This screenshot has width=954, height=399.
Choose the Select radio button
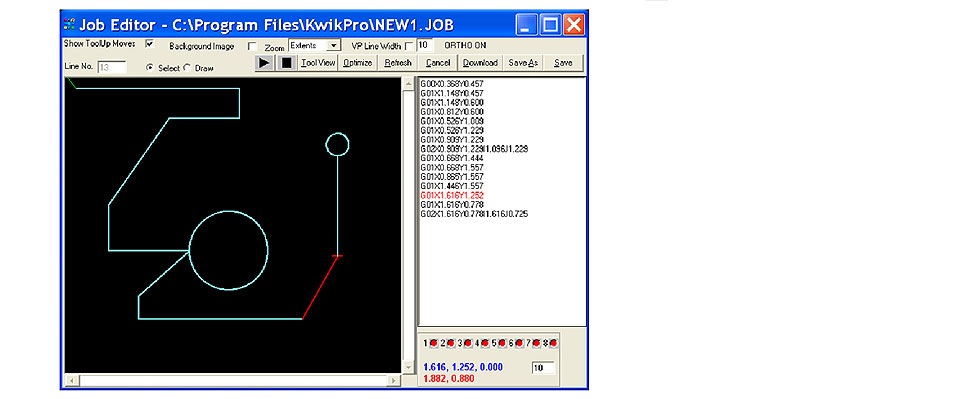[150, 68]
